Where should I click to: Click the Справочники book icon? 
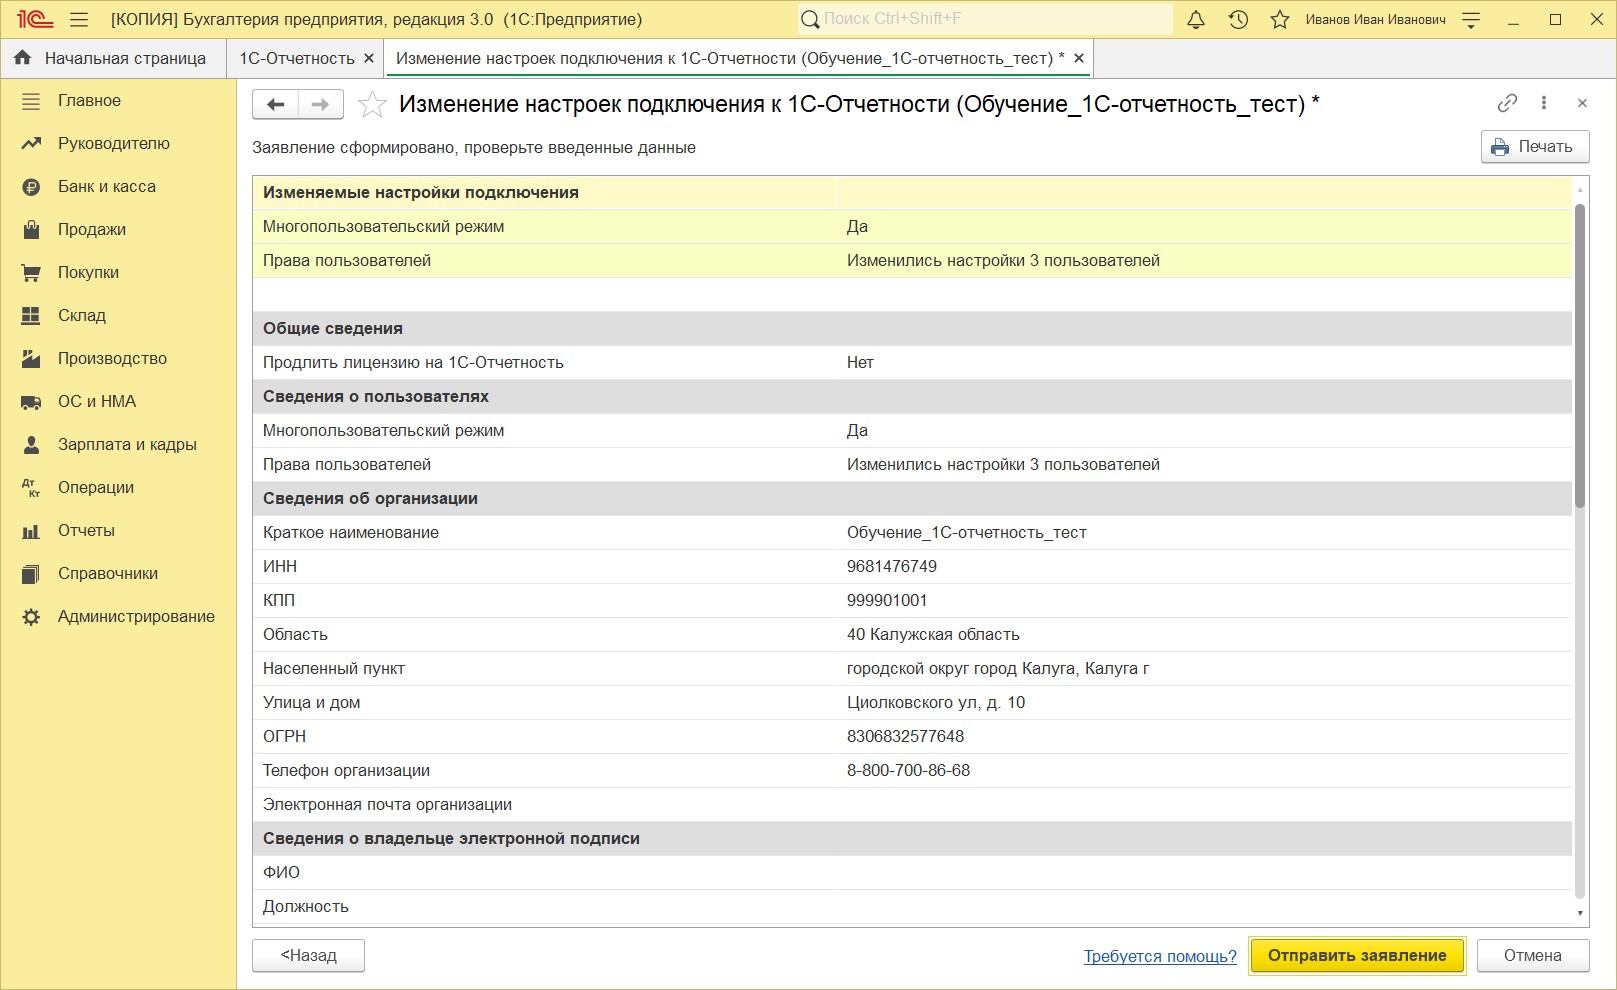pyautogui.click(x=31, y=574)
